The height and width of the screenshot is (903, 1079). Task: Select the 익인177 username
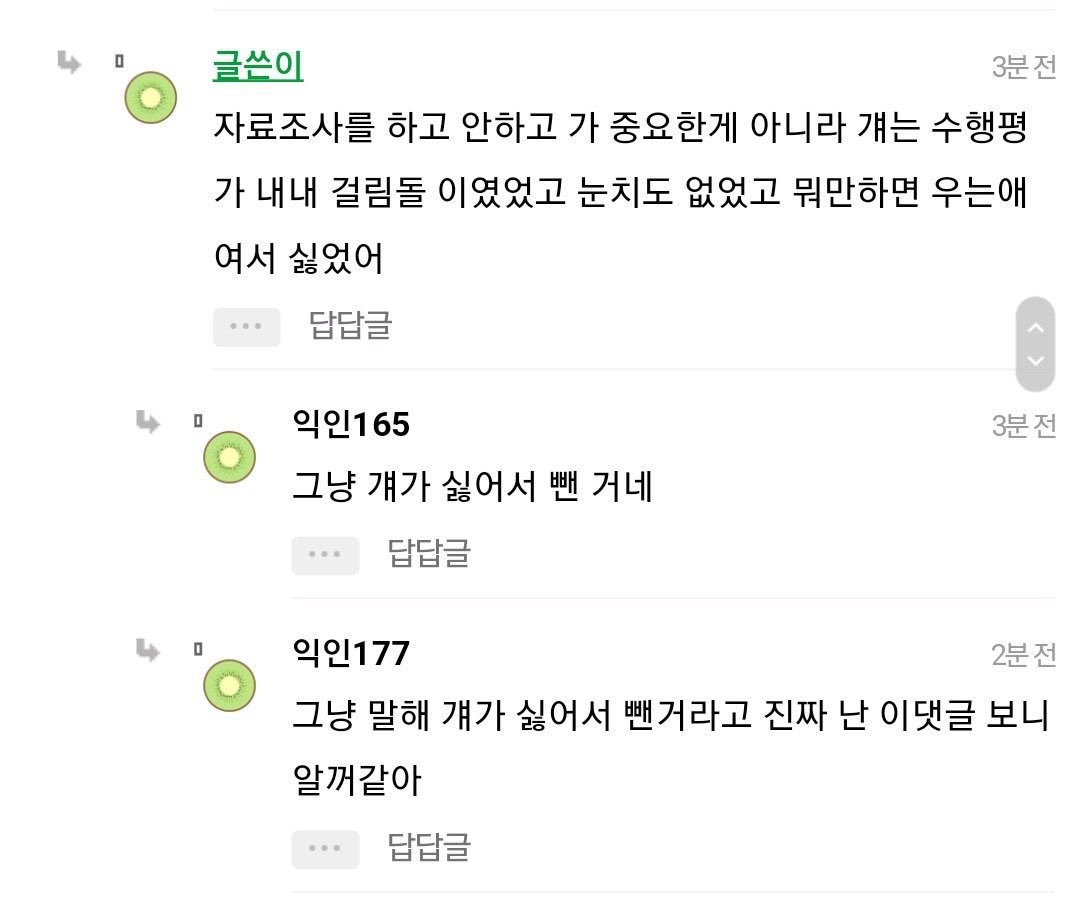tap(350, 653)
